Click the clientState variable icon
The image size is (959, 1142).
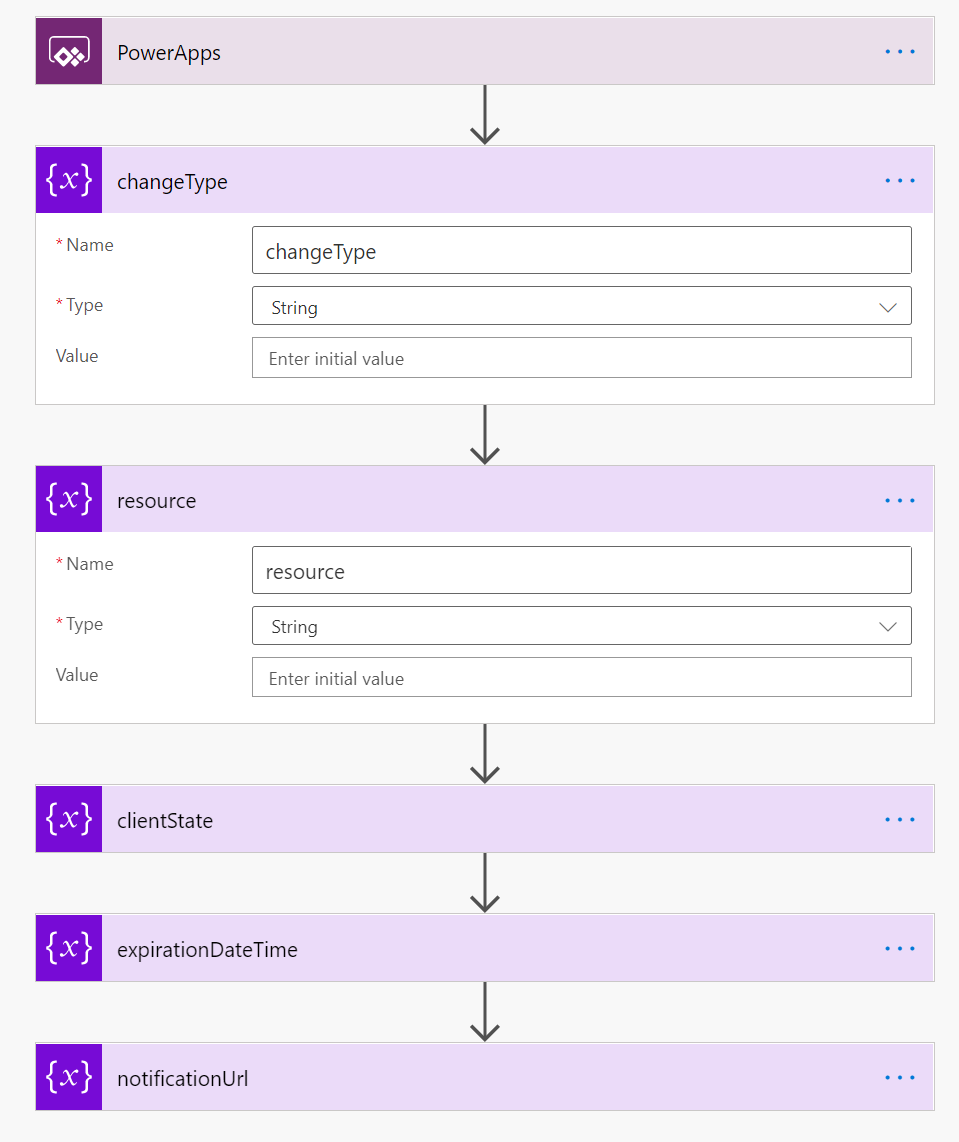(x=69, y=819)
